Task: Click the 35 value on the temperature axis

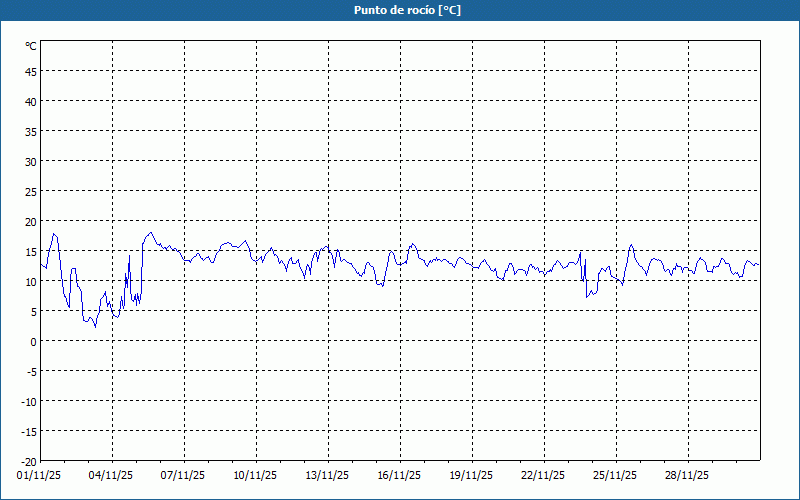Action: (31, 132)
